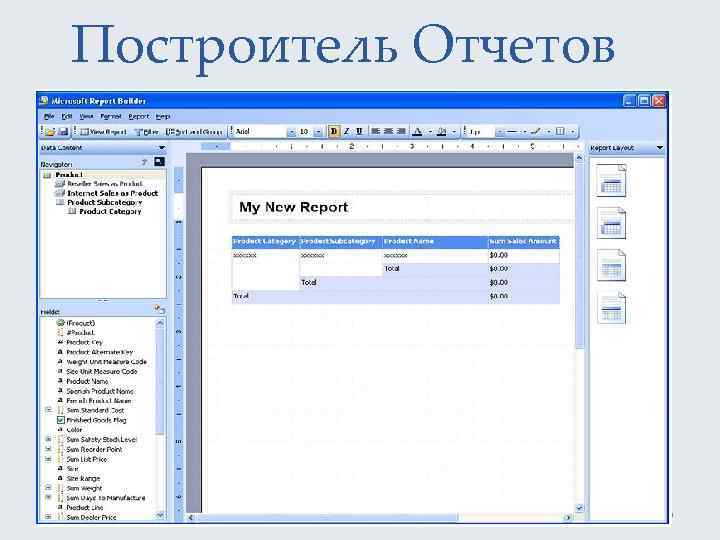This screenshot has width=720, height=540.
Task: Expand Sum Weight field
Action: [x=48, y=488]
